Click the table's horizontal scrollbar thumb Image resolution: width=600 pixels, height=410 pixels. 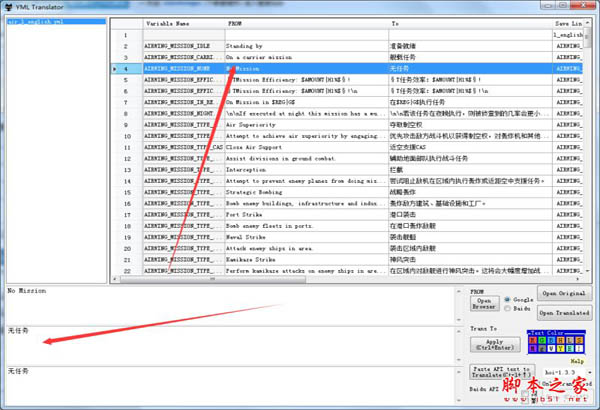tap(213, 279)
